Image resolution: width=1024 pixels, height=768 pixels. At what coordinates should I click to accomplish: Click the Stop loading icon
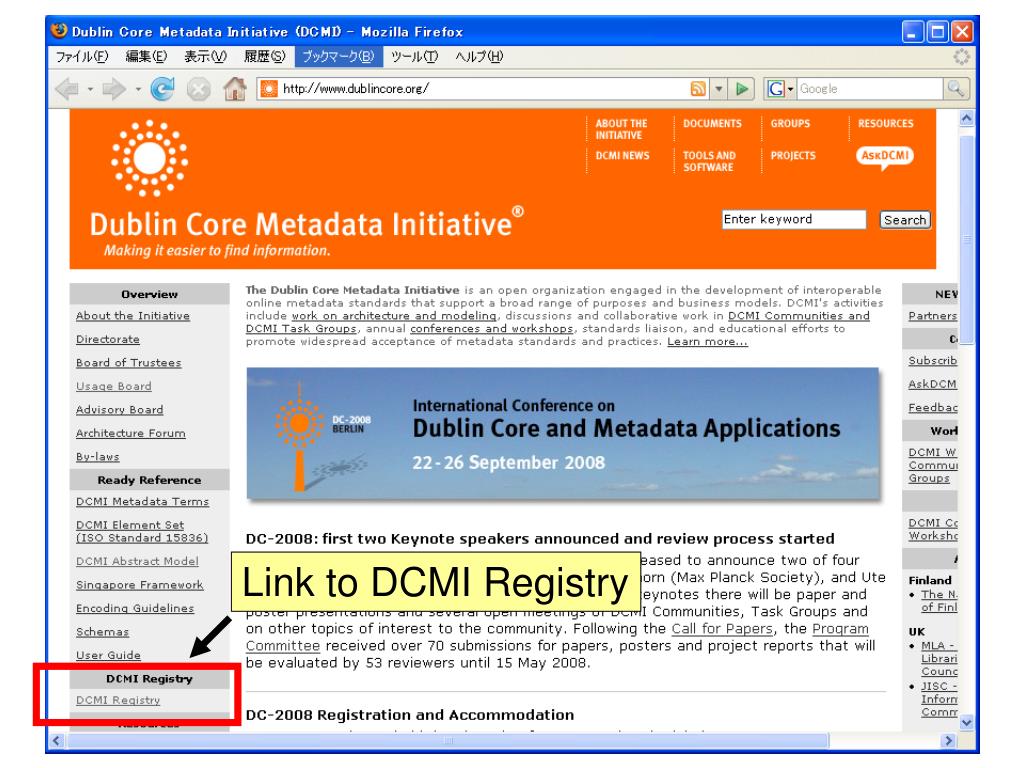click(x=199, y=89)
